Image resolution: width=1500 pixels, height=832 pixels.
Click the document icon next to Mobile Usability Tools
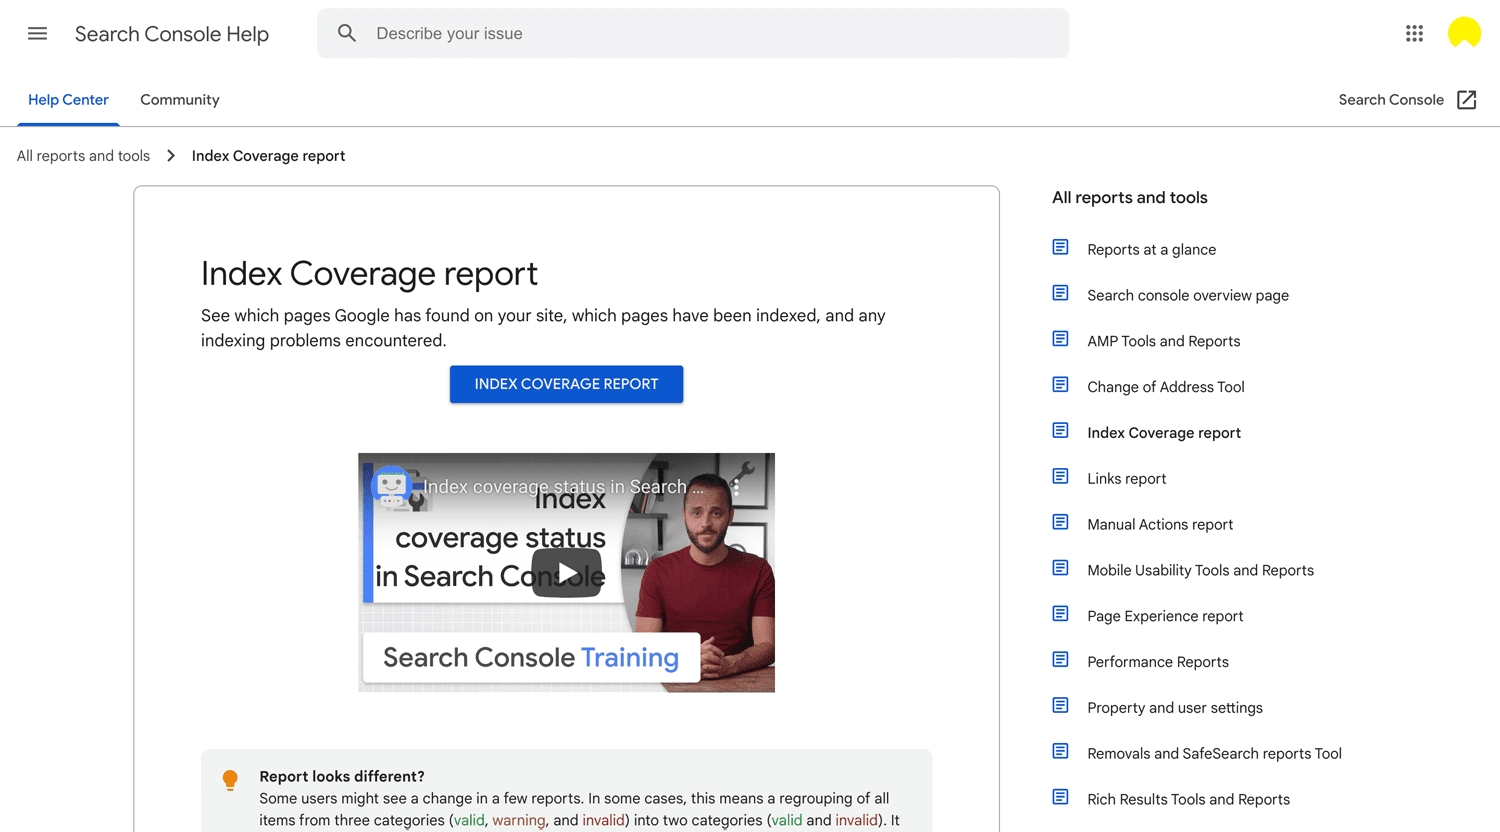tap(1061, 569)
